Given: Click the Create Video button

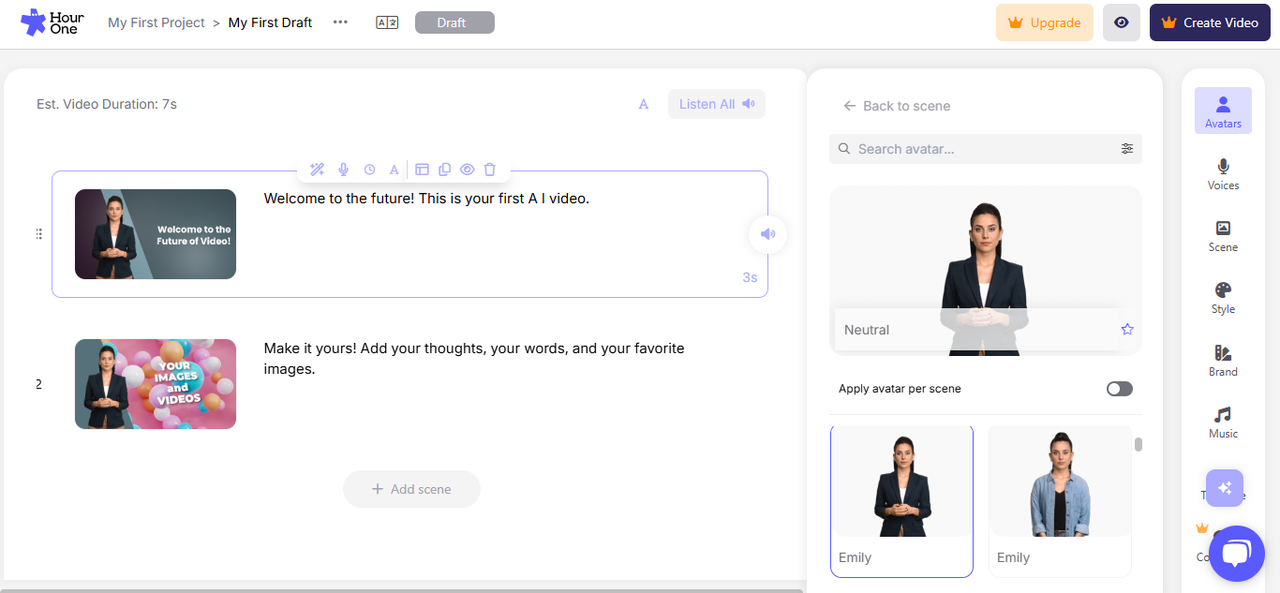Looking at the screenshot, I should pos(1210,21).
